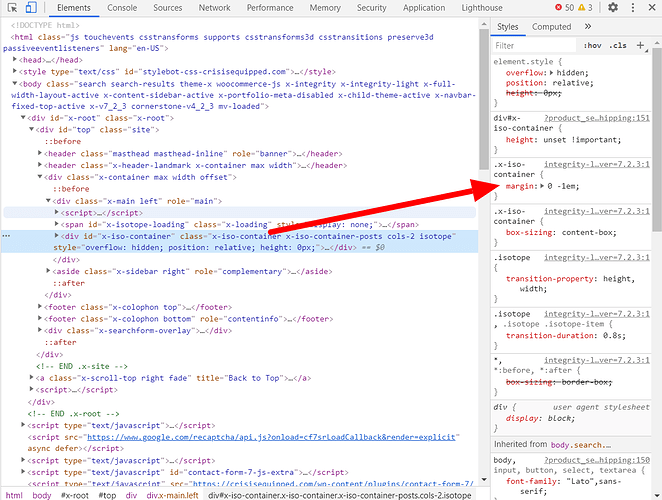The width and height of the screenshot is (662, 500).
Task: Click the selected node's ellipsis actions
Action: (x=6, y=236)
